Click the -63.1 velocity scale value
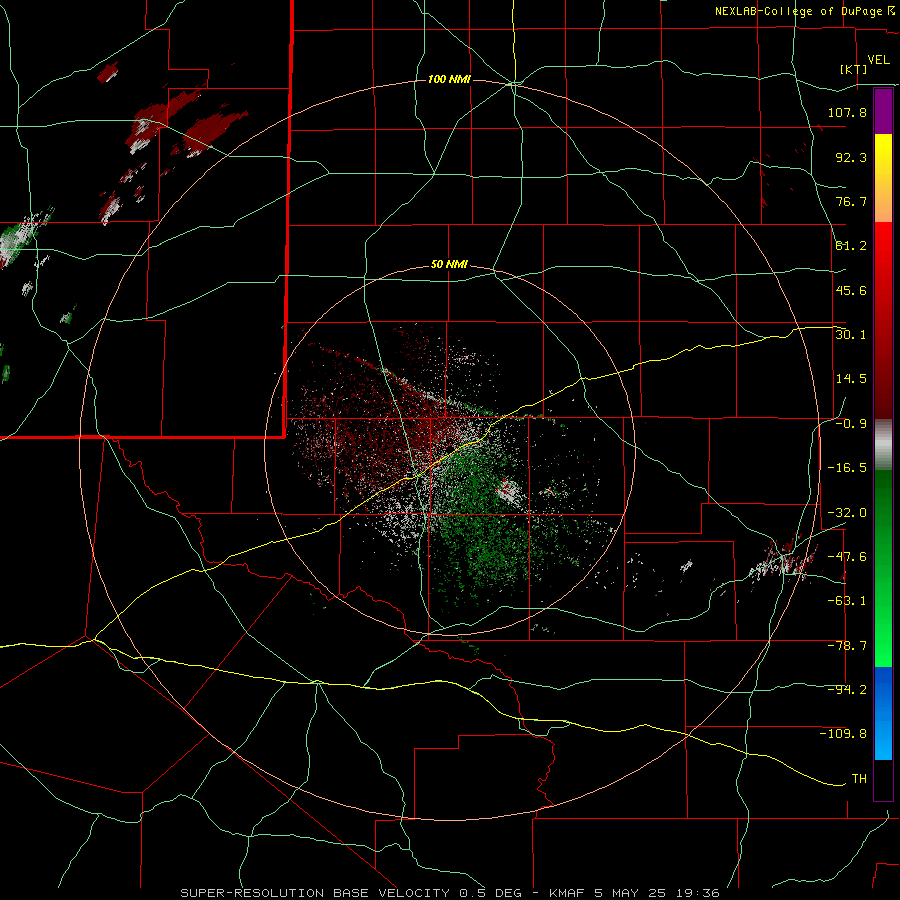 click(x=847, y=601)
